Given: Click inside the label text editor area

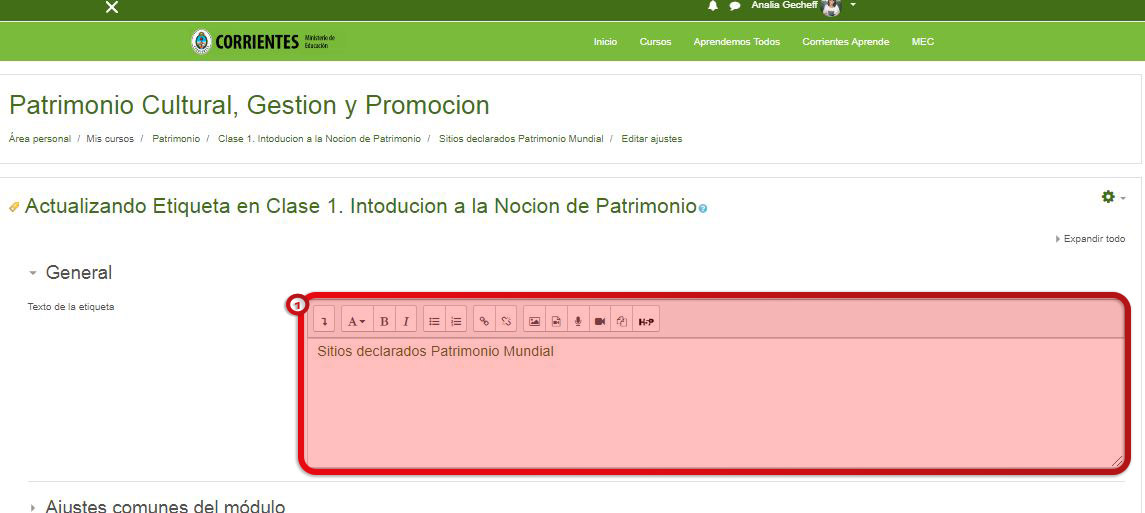Looking at the screenshot, I should pos(715,402).
